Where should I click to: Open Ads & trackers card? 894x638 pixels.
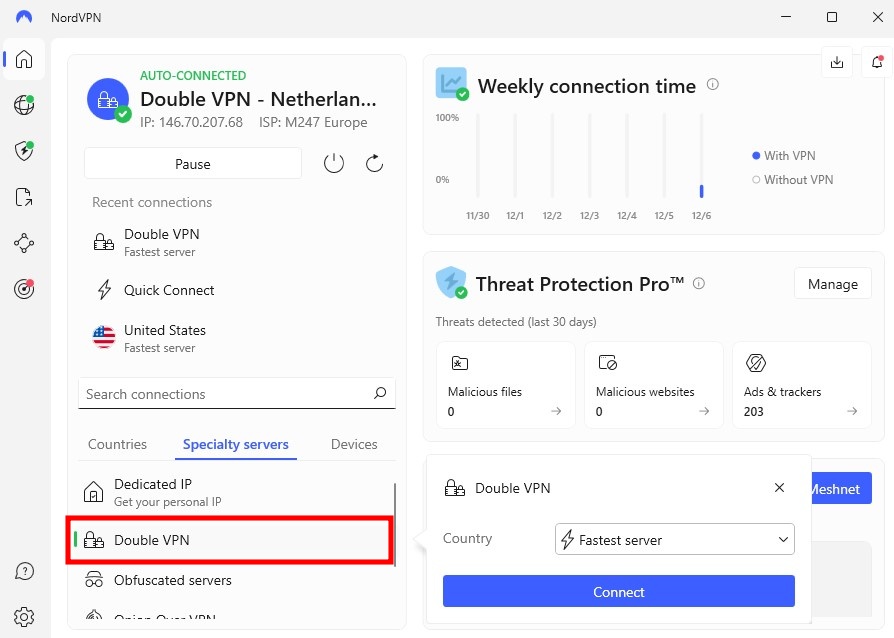point(802,385)
